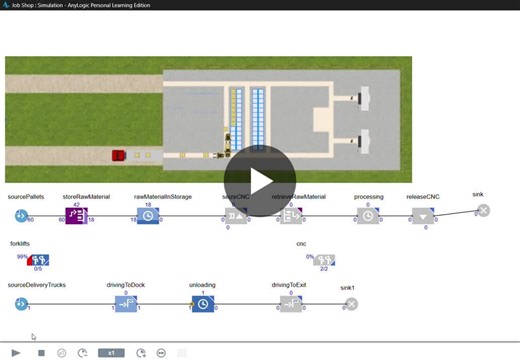Click the 'rawMaterialInStorage' label
520x362 pixels.
pyautogui.click(x=163, y=197)
